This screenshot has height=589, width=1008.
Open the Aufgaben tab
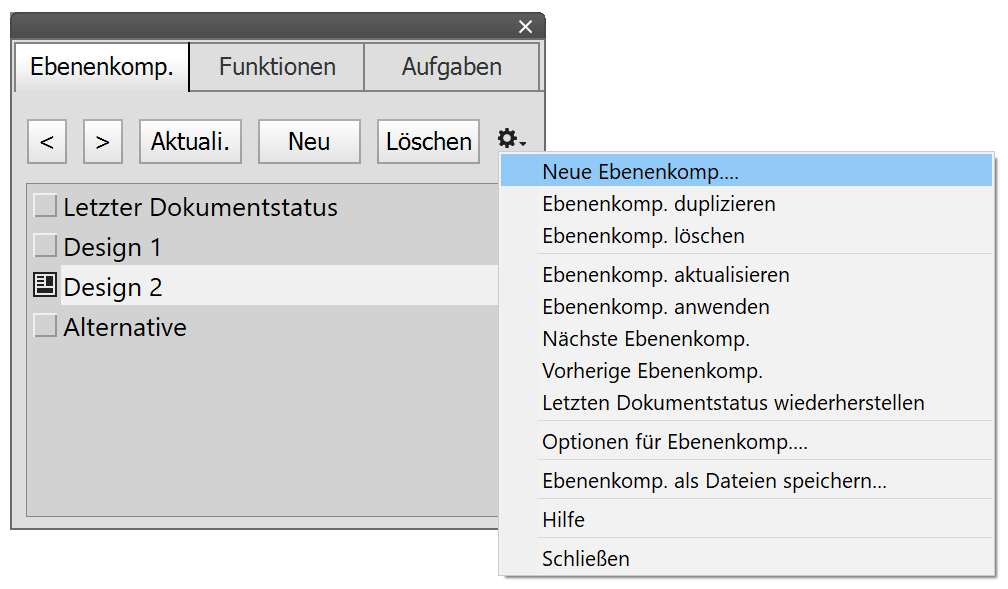point(452,68)
